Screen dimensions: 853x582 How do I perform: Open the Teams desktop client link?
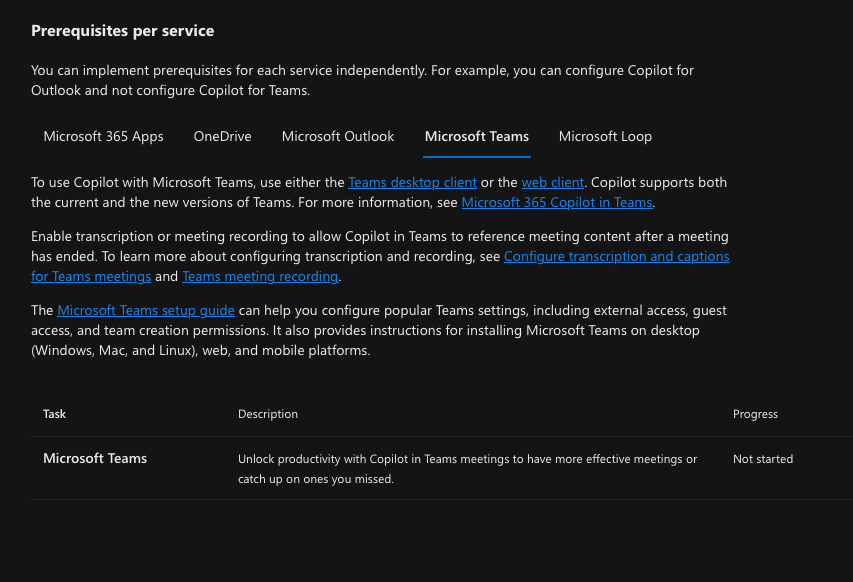click(x=412, y=182)
